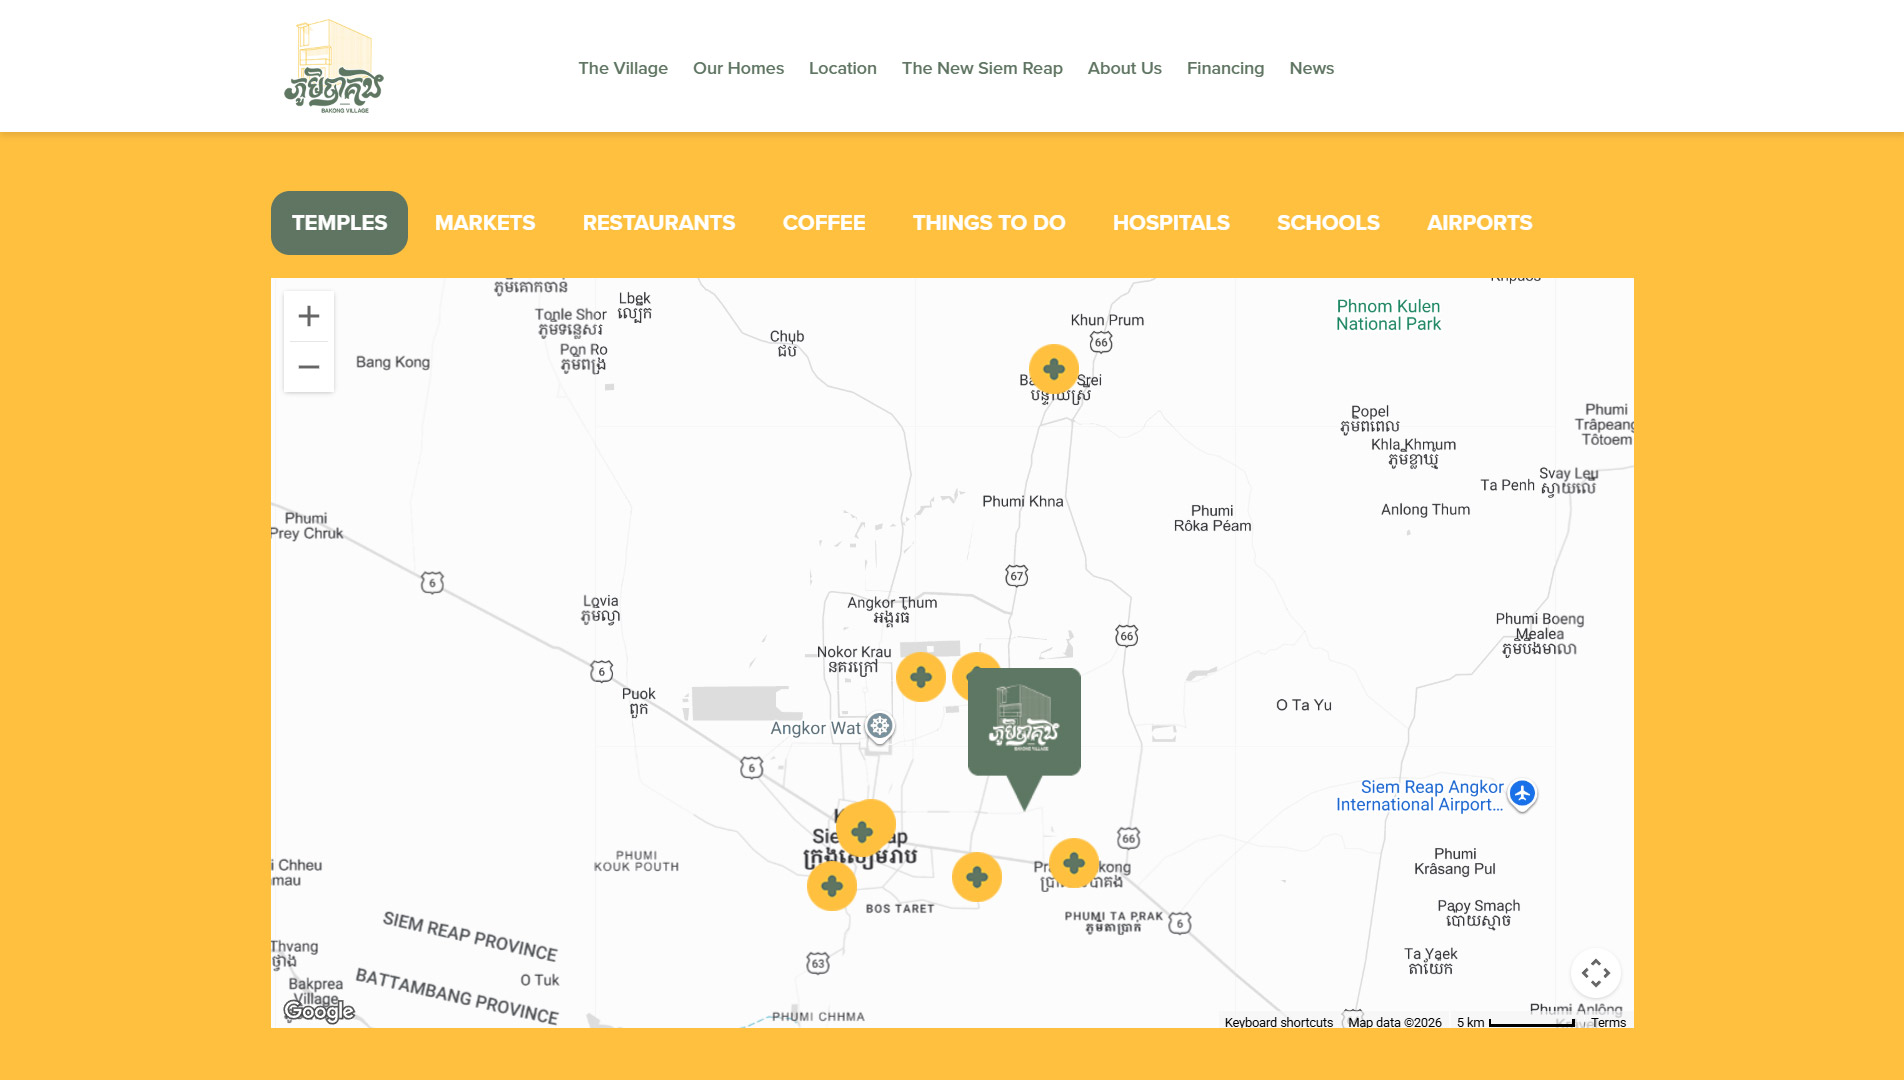Click the map near Phnom Kulen National Park
1904x1080 pixels.
point(1388,314)
